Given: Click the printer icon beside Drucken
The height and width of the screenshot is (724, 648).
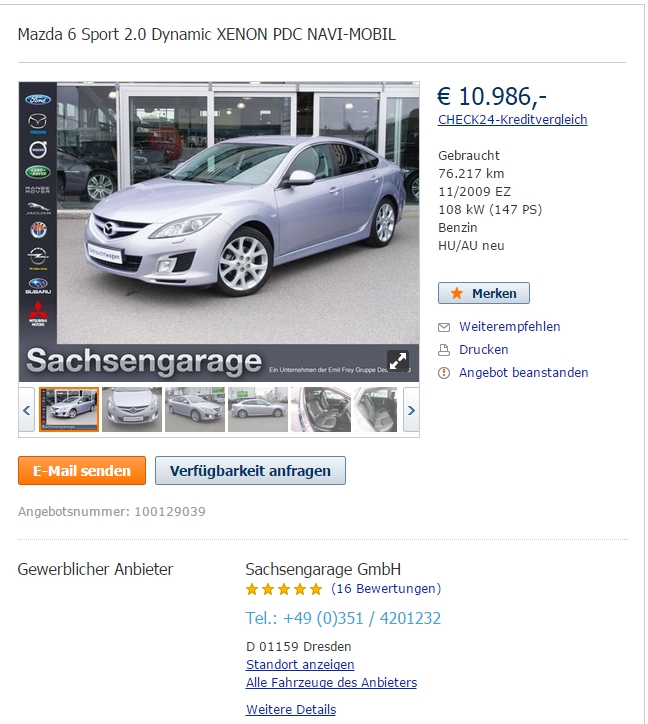Looking at the screenshot, I should 444,350.
